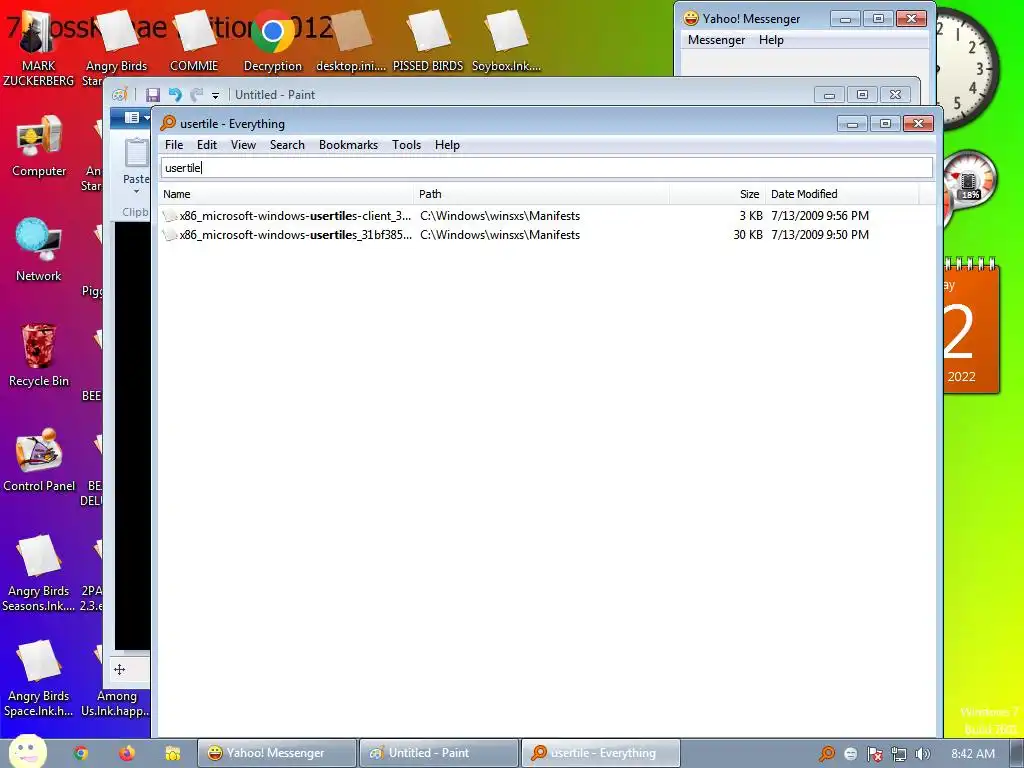Open the Tools menu in Everything
Image resolution: width=1024 pixels, height=768 pixels.
406,145
